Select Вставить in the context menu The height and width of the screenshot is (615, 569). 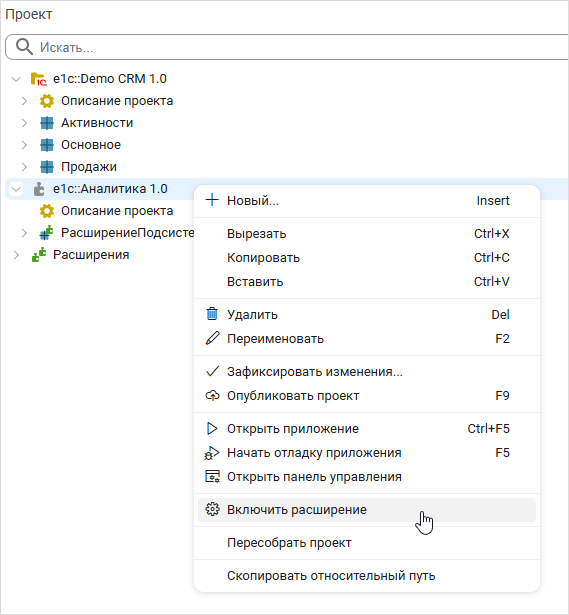pyautogui.click(x=367, y=282)
